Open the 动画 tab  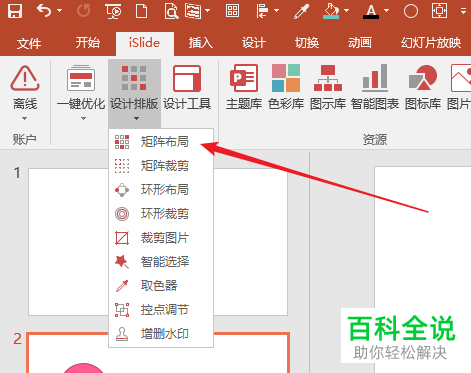pos(360,43)
